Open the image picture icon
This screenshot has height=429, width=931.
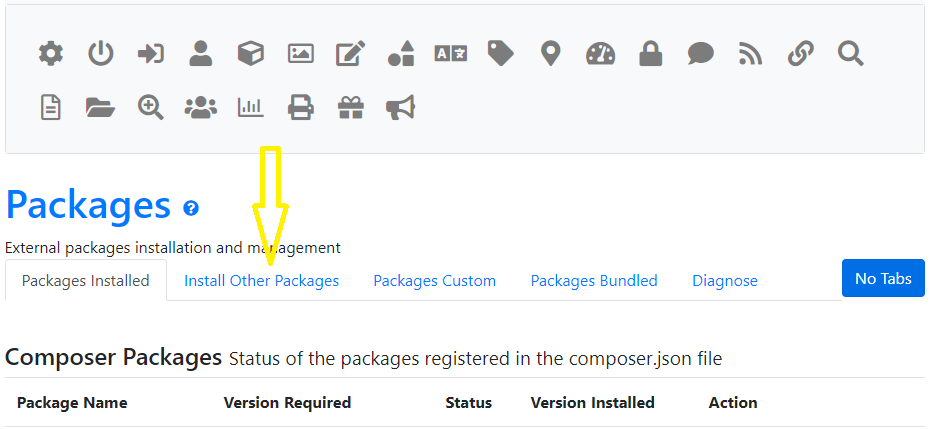point(300,54)
